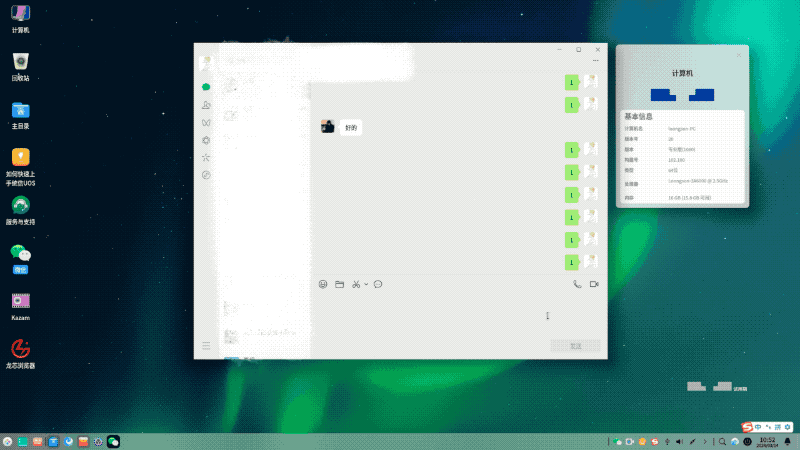Start a voice call
This screenshot has width=800, height=450.
577,284
